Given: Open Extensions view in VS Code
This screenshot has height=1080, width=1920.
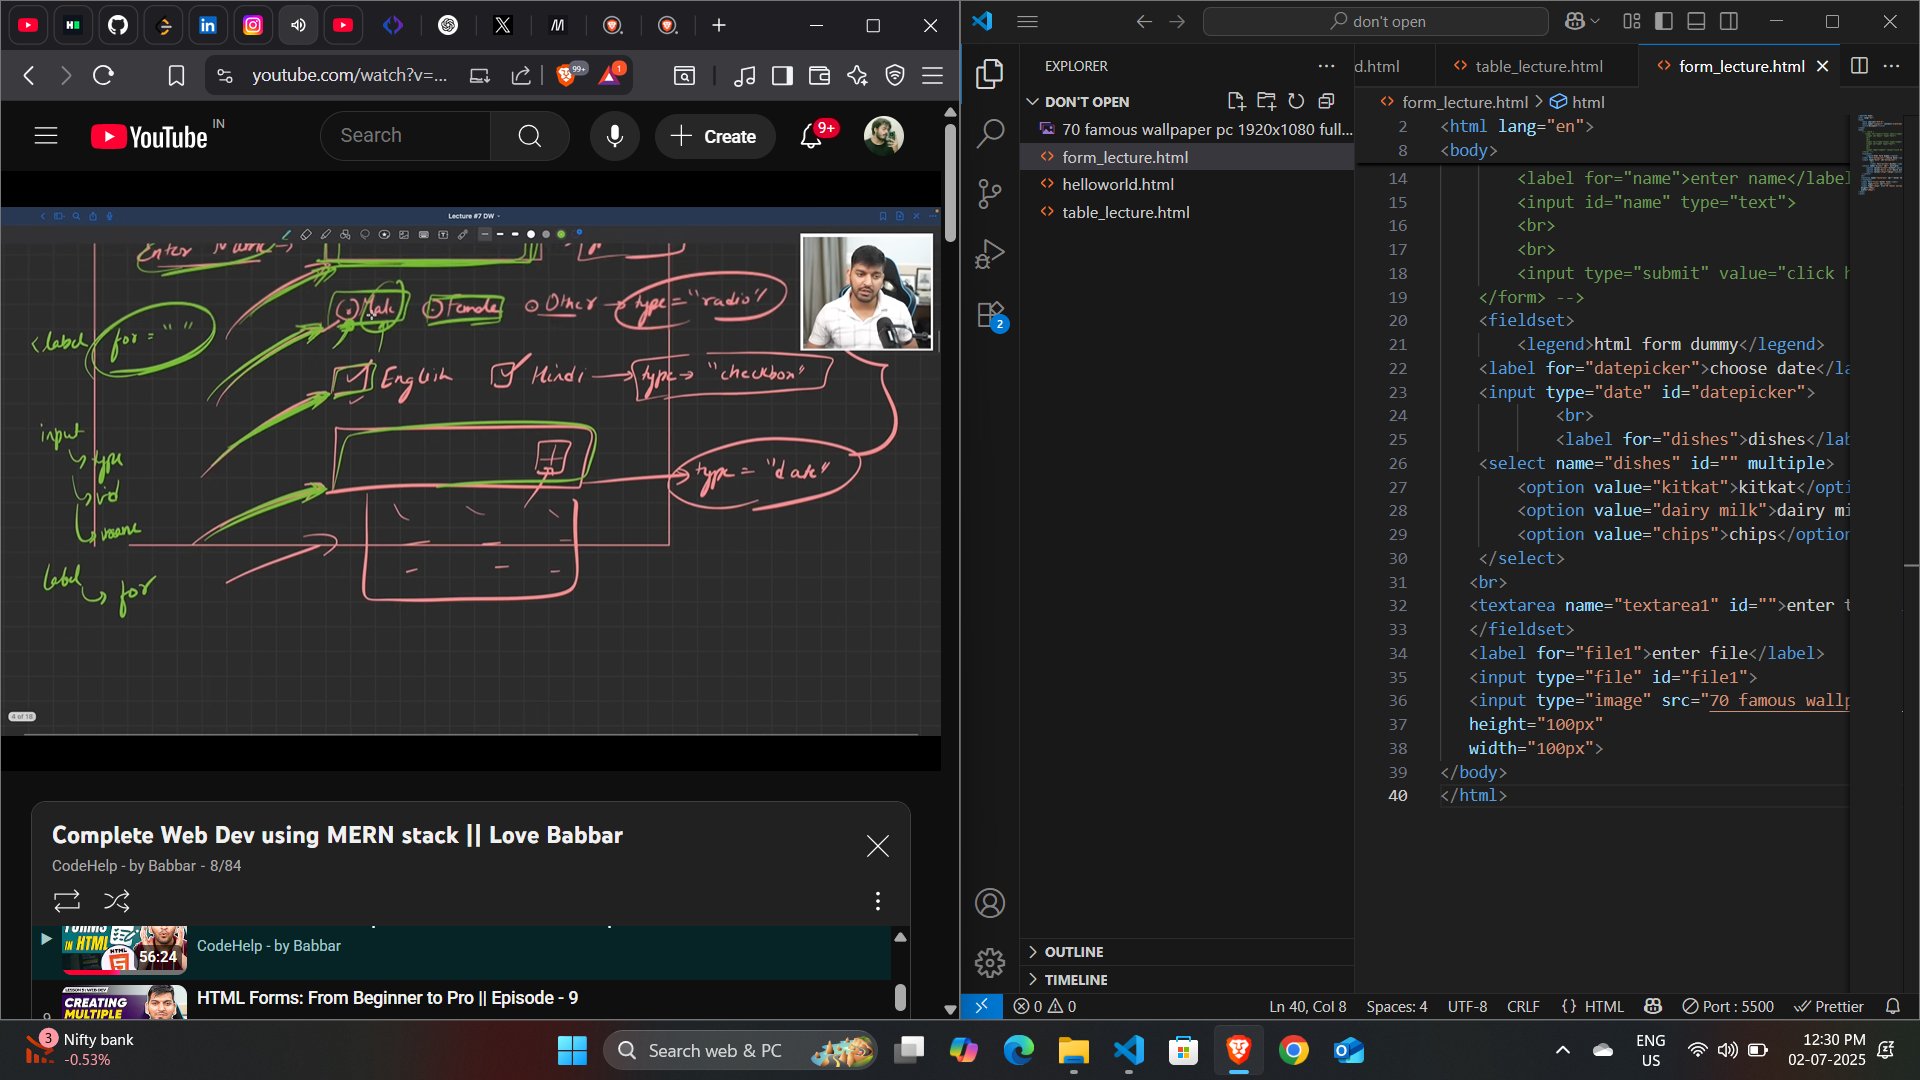Looking at the screenshot, I should pos(989,315).
